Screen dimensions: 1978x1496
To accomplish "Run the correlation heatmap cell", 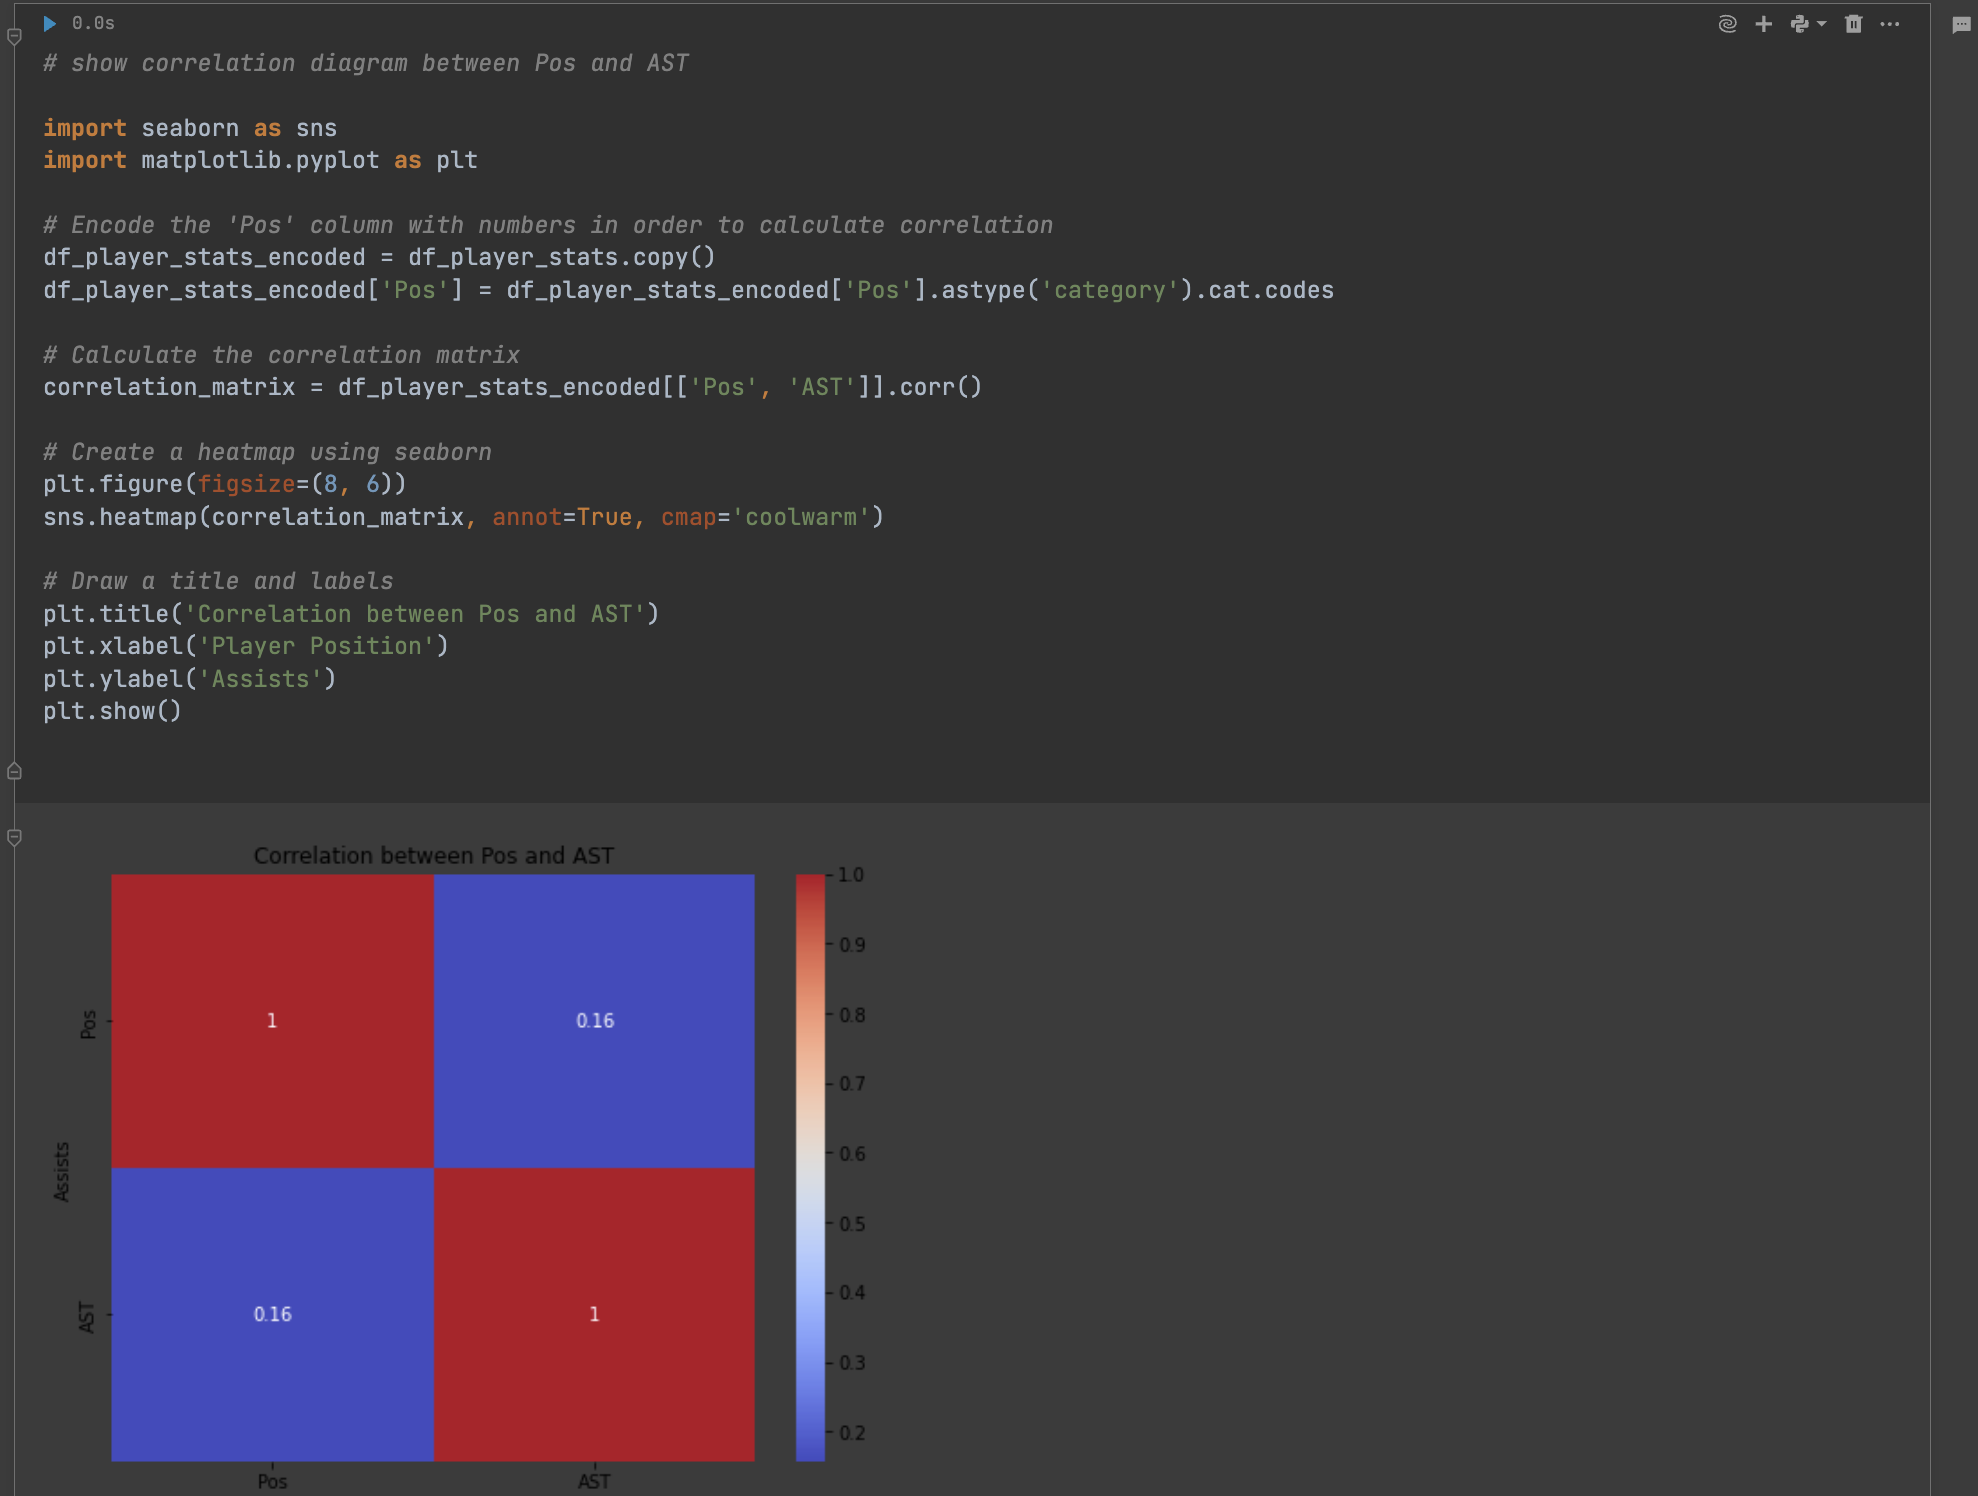I will click(49, 23).
